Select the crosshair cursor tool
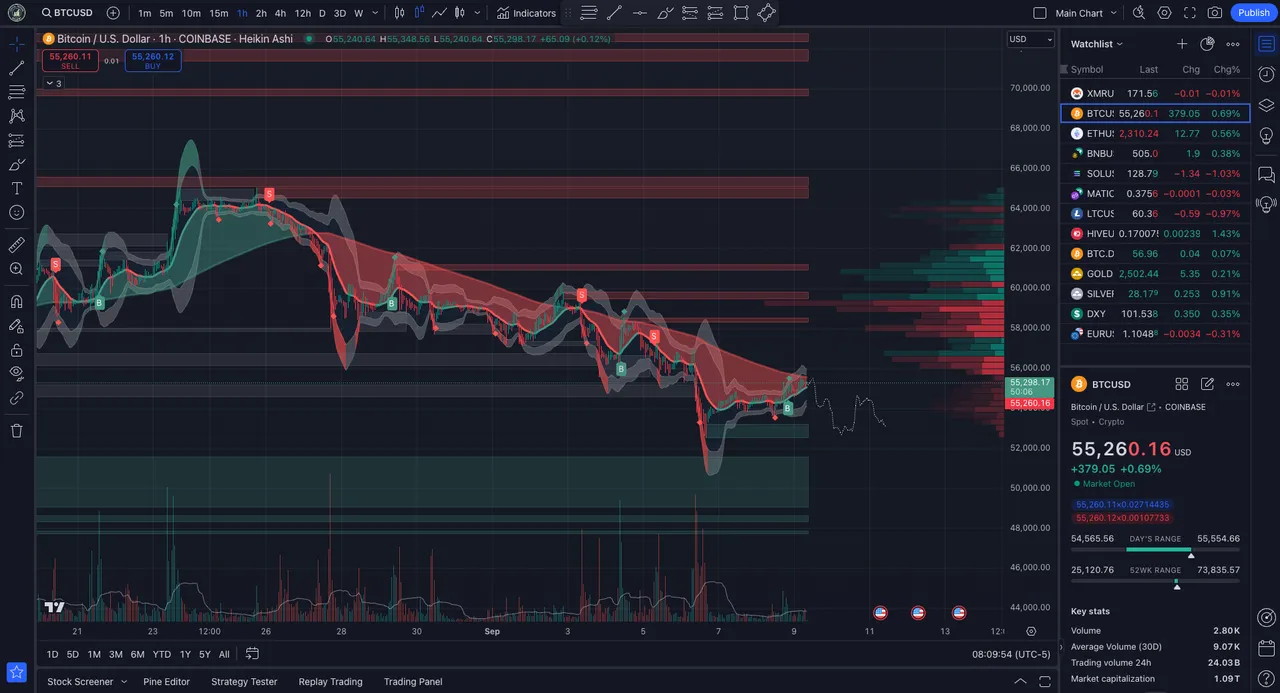The height and width of the screenshot is (693, 1280). point(16,44)
